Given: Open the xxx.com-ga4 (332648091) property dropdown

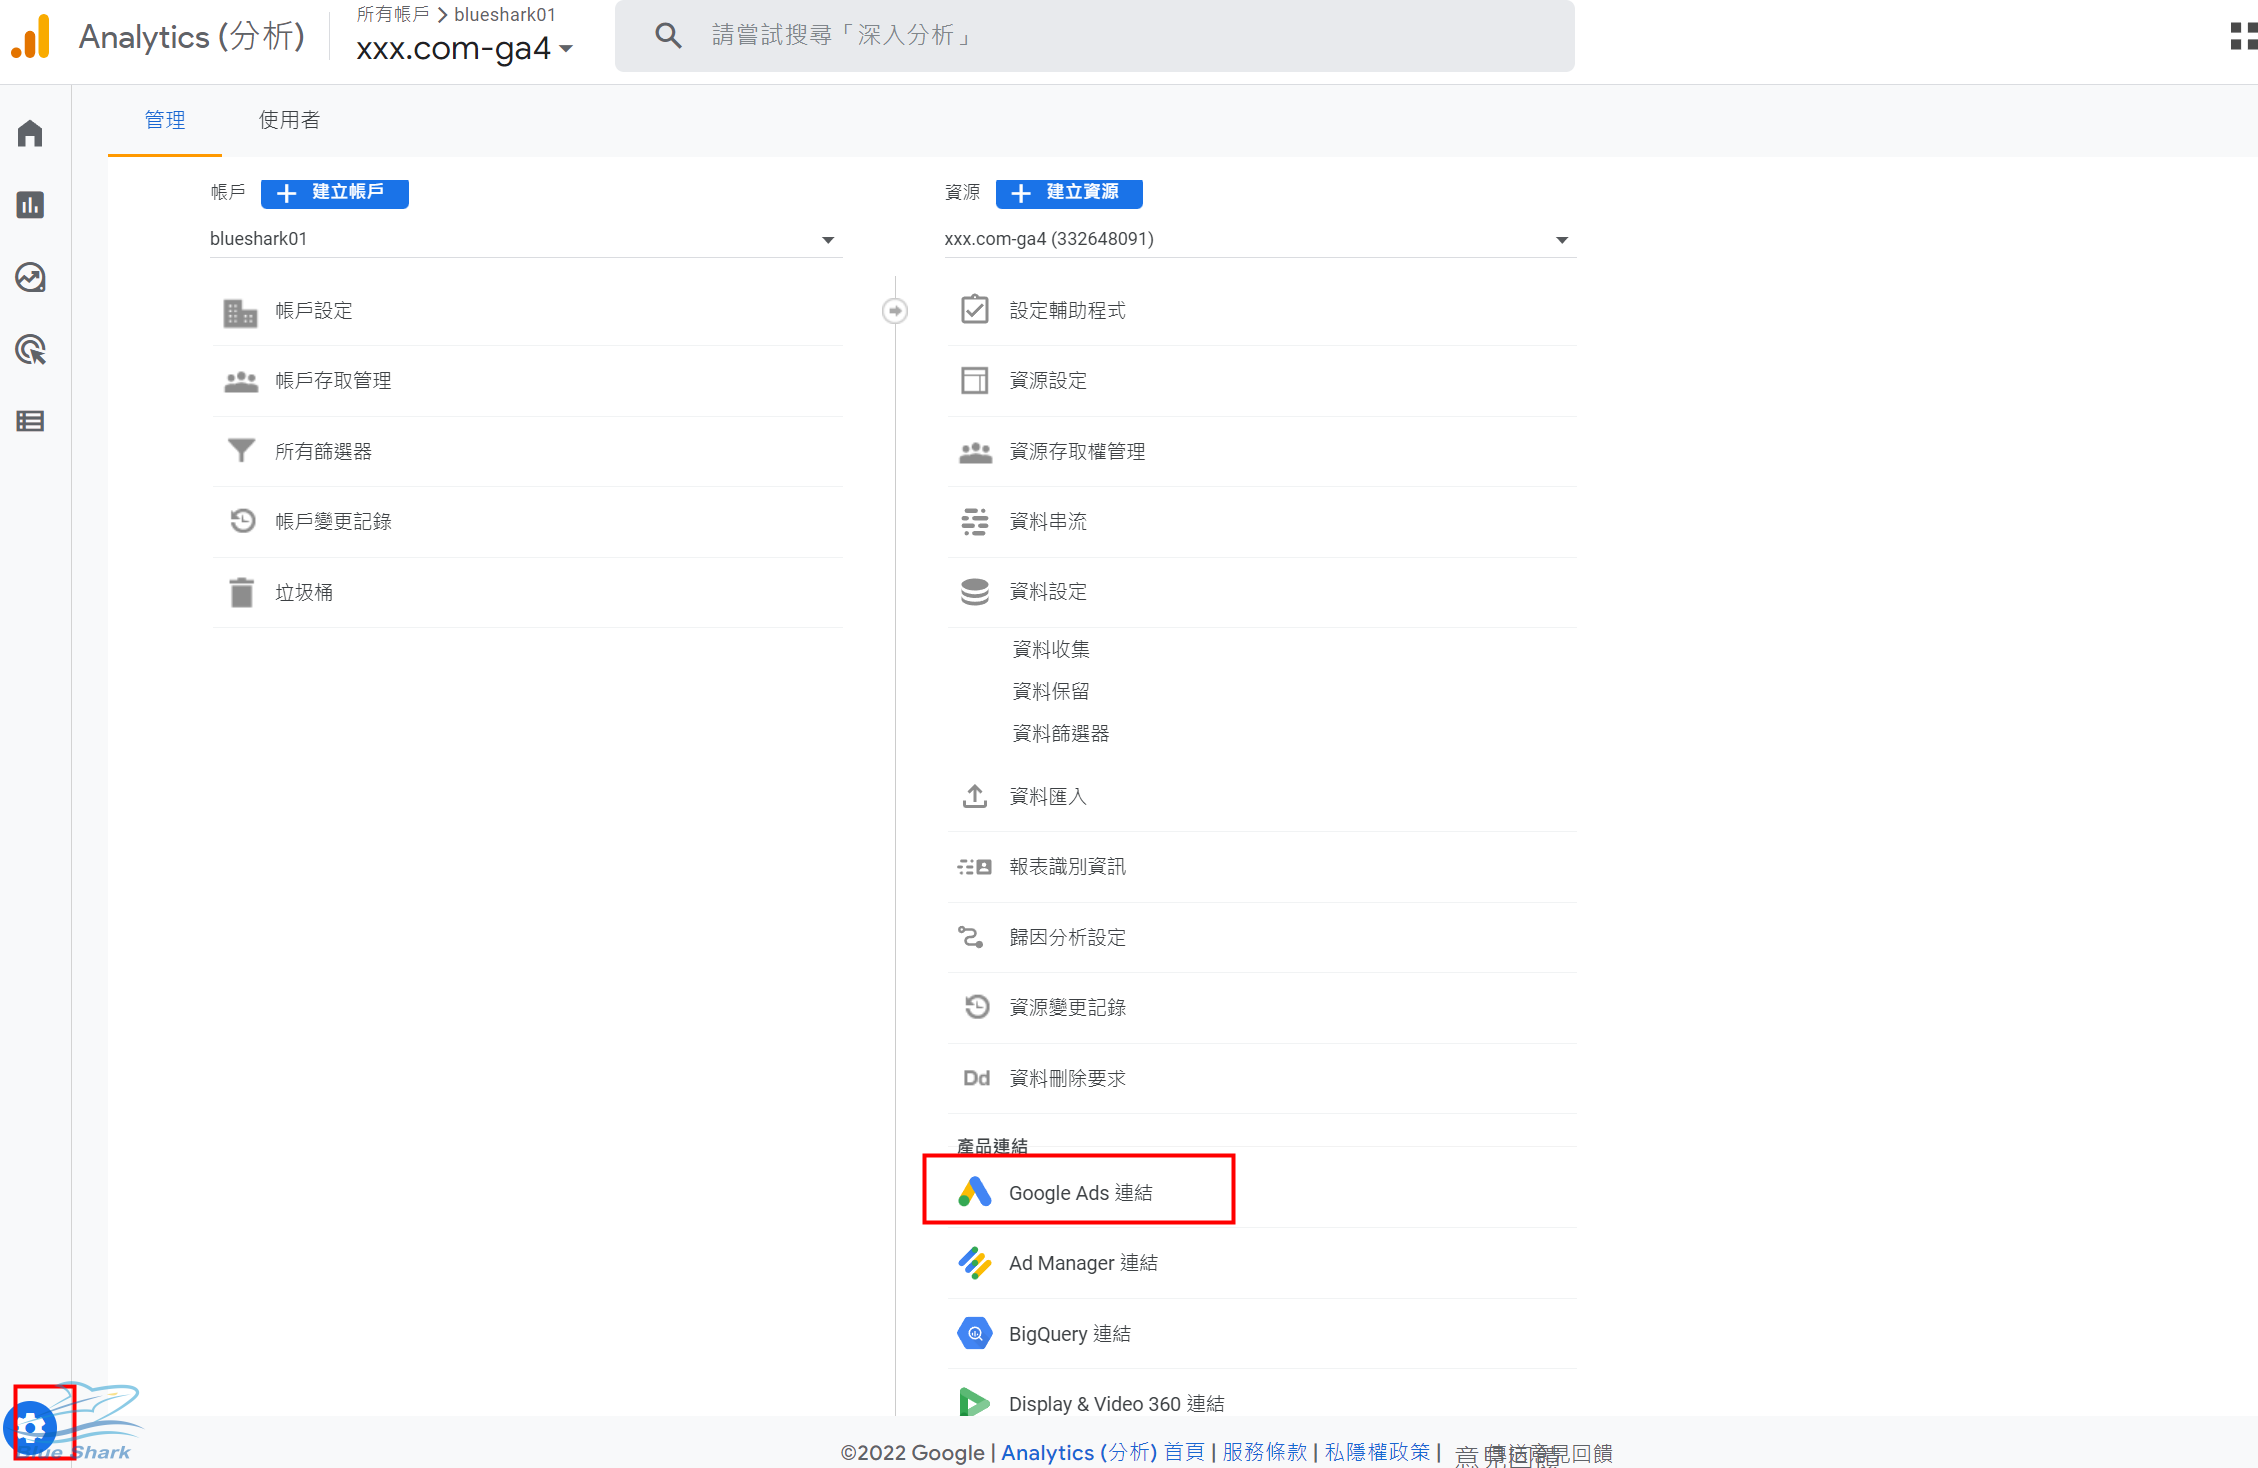Looking at the screenshot, I should pyautogui.click(x=1260, y=239).
